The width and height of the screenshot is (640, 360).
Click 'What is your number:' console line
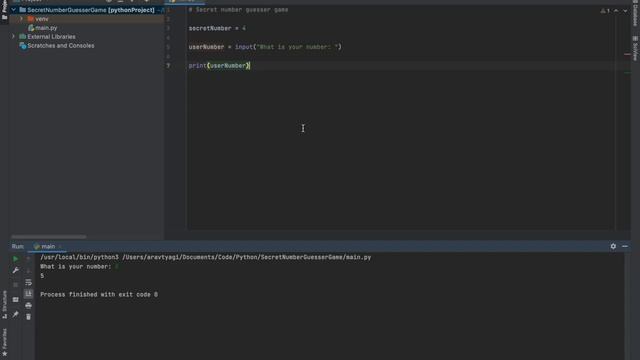76,267
